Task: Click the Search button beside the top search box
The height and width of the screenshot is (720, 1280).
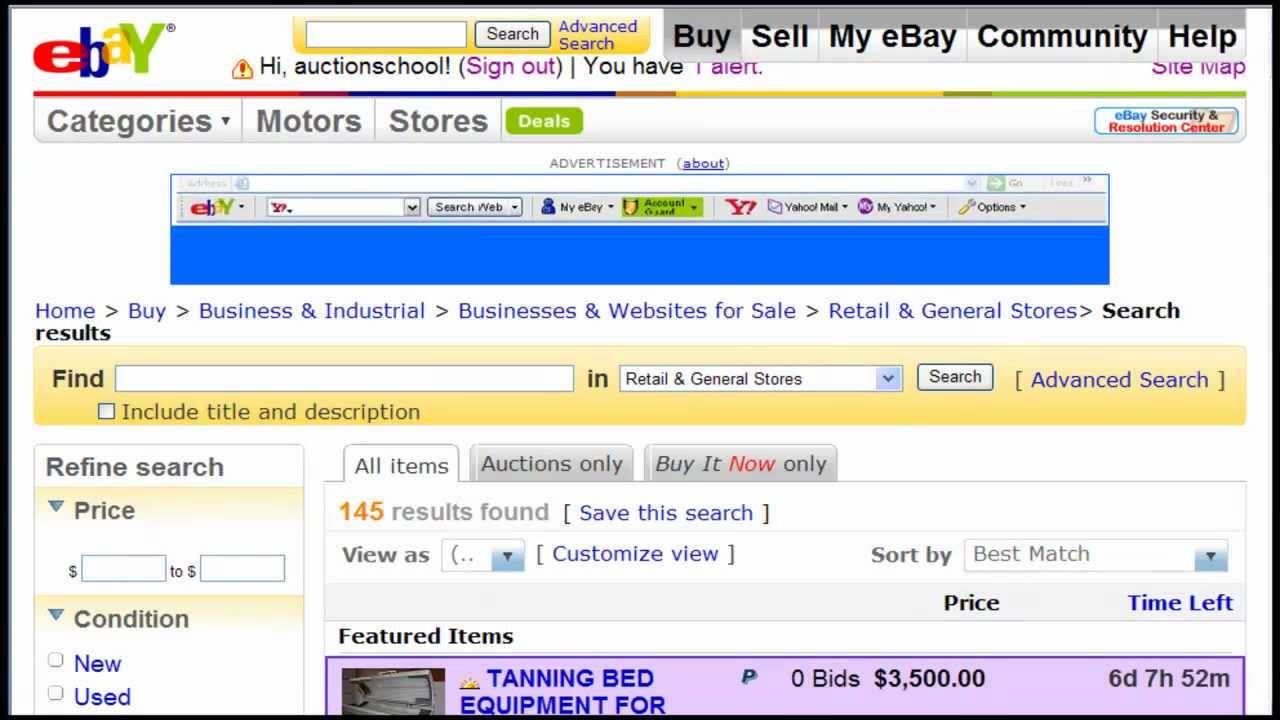Action: click(x=512, y=34)
